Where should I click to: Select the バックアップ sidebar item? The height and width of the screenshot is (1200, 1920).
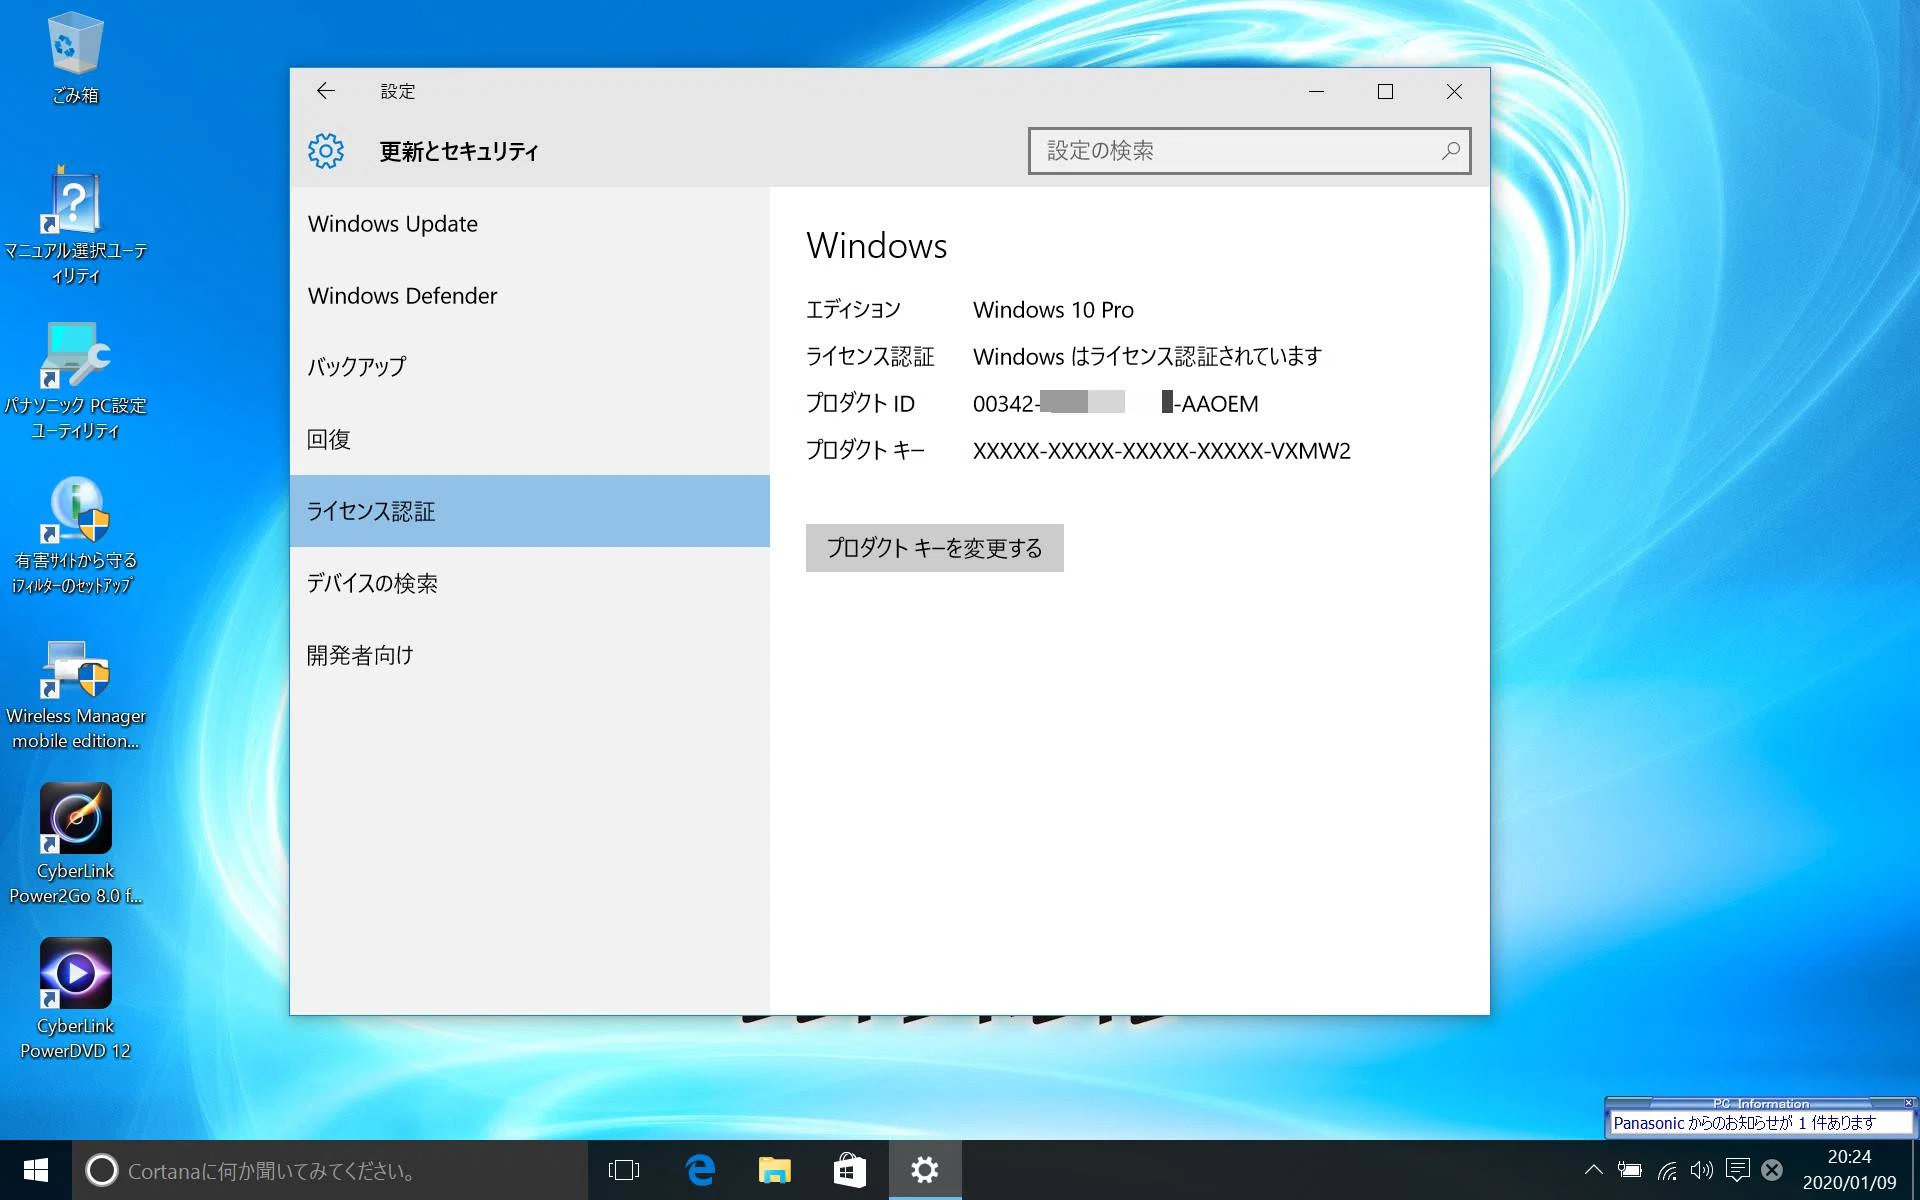(530, 367)
